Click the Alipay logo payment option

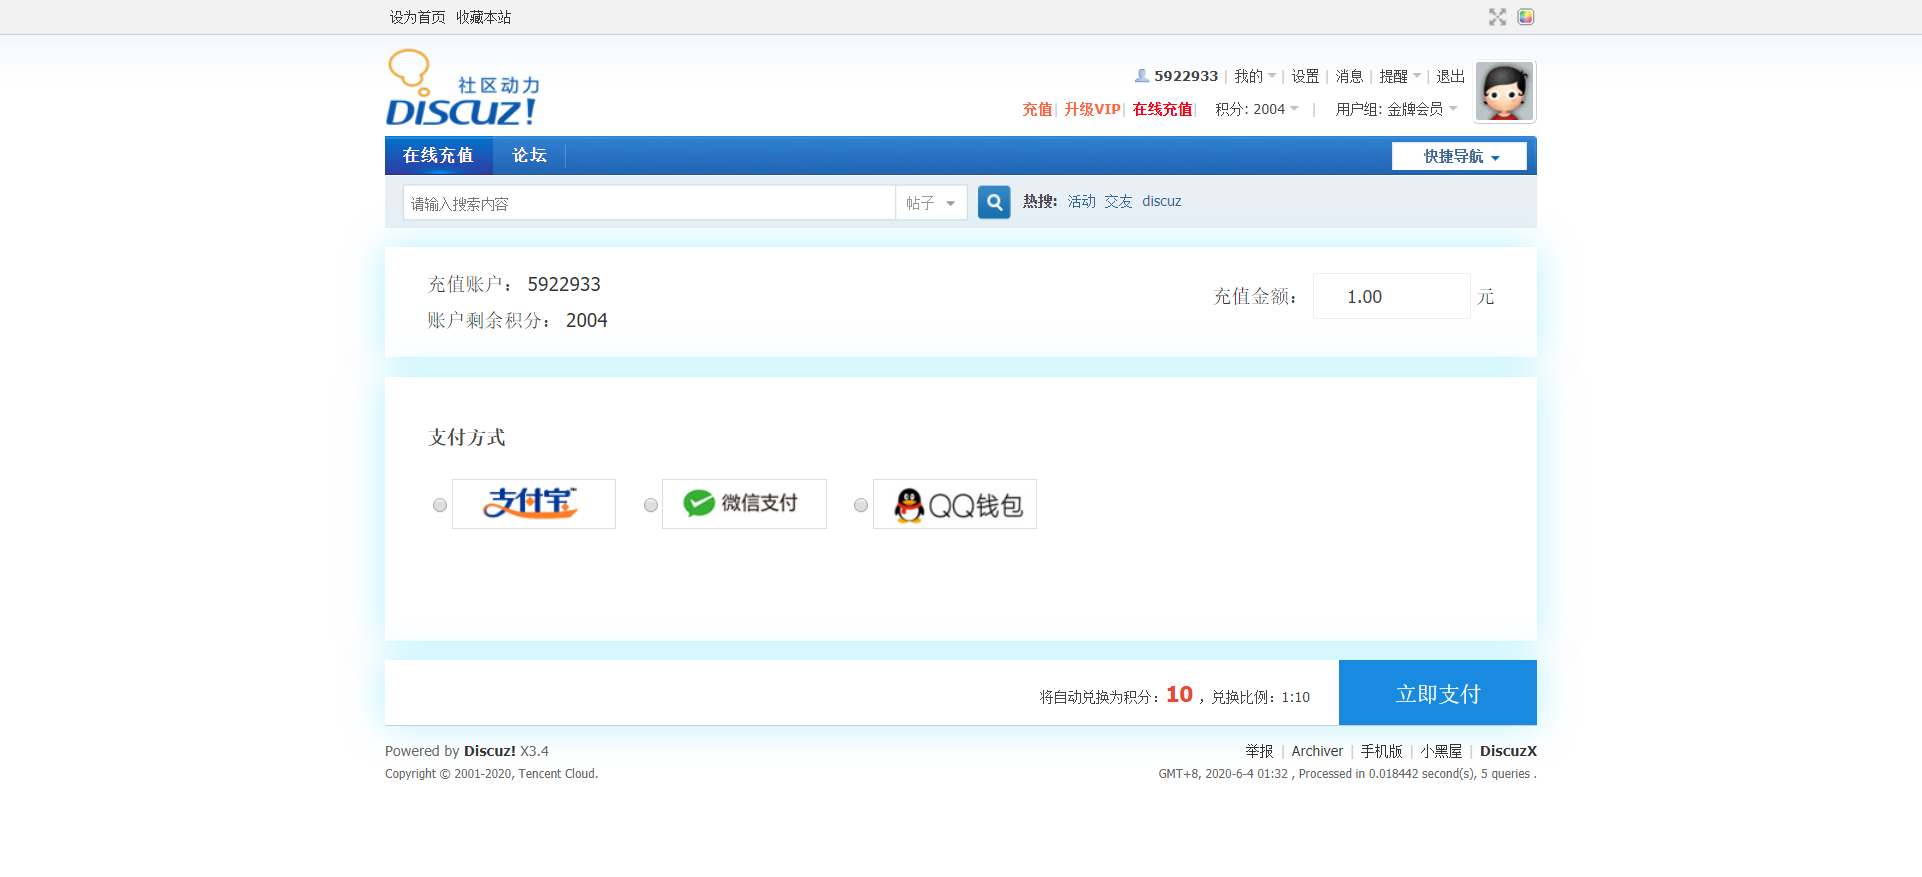534,504
